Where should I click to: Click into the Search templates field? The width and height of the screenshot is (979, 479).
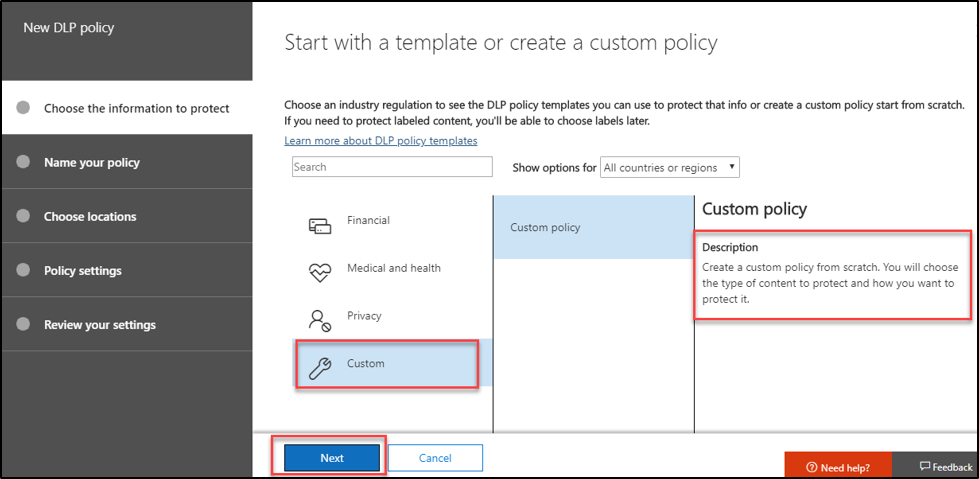[392, 167]
